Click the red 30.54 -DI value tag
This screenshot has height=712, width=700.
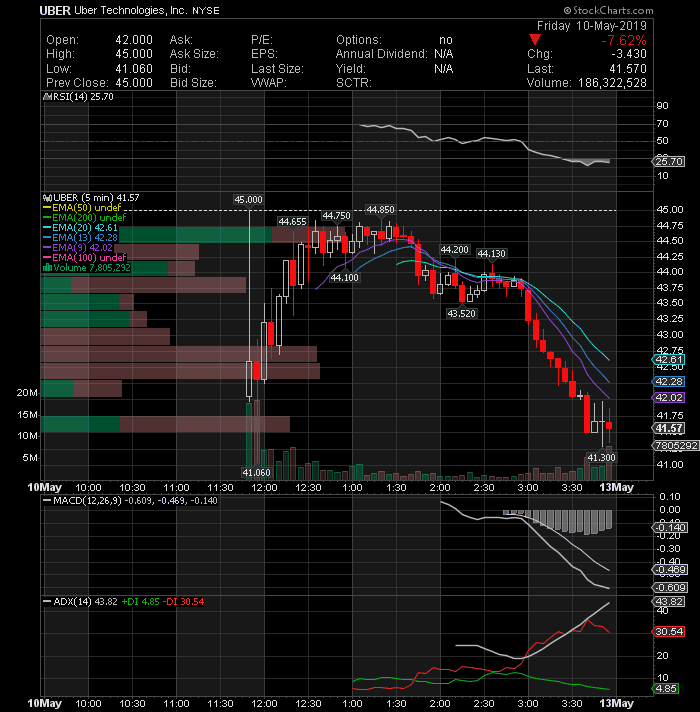coord(669,632)
